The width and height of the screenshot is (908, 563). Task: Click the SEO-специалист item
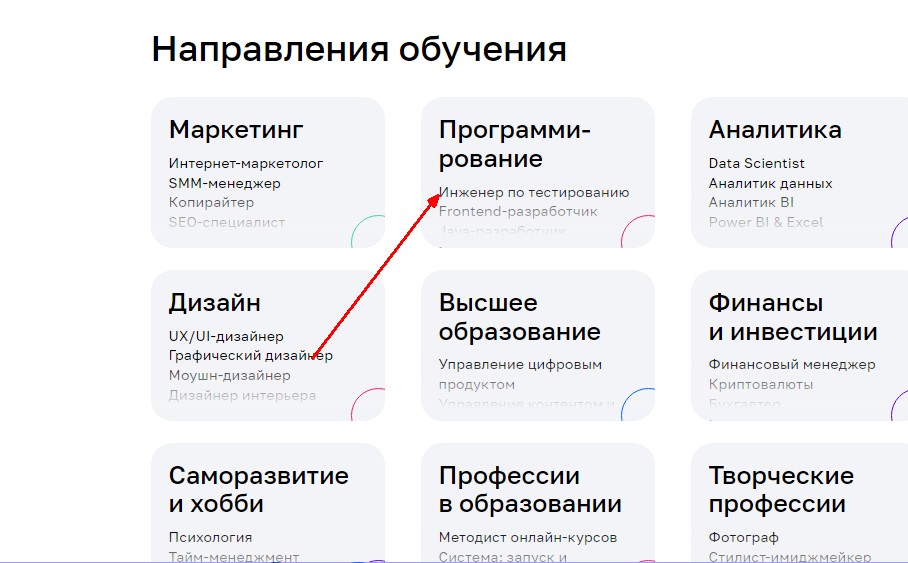click(x=227, y=222)
